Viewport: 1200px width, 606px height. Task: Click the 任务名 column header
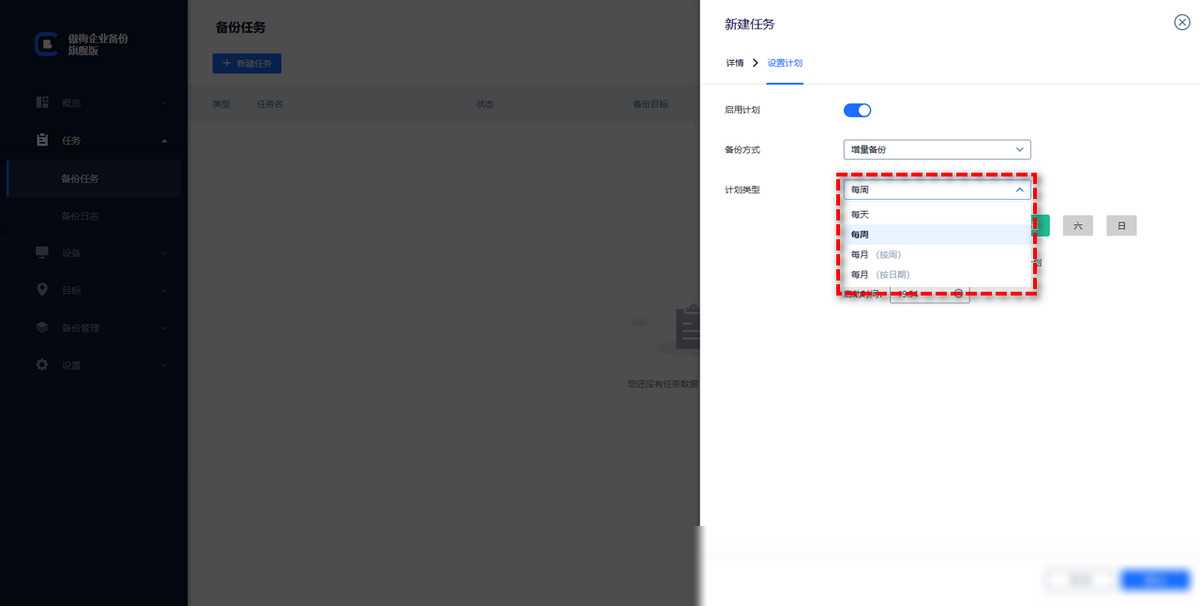[x=270, y=104]
